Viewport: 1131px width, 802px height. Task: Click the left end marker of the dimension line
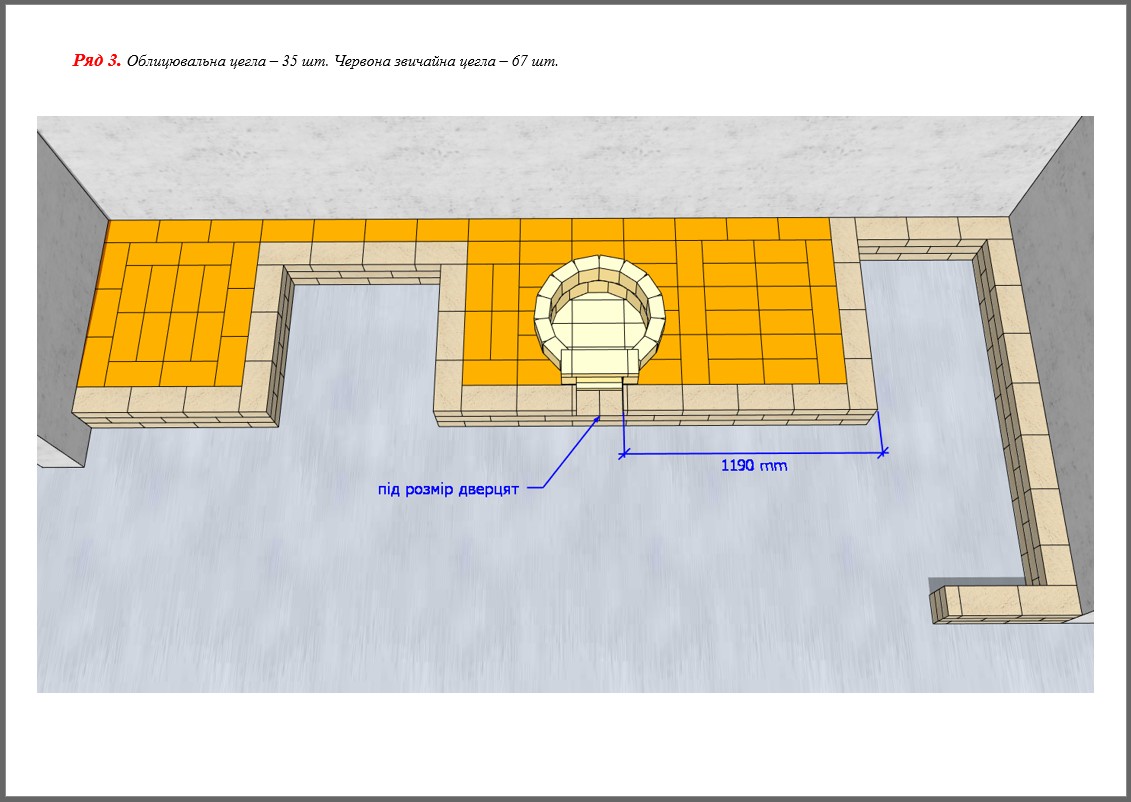click(x=623, y=454)
